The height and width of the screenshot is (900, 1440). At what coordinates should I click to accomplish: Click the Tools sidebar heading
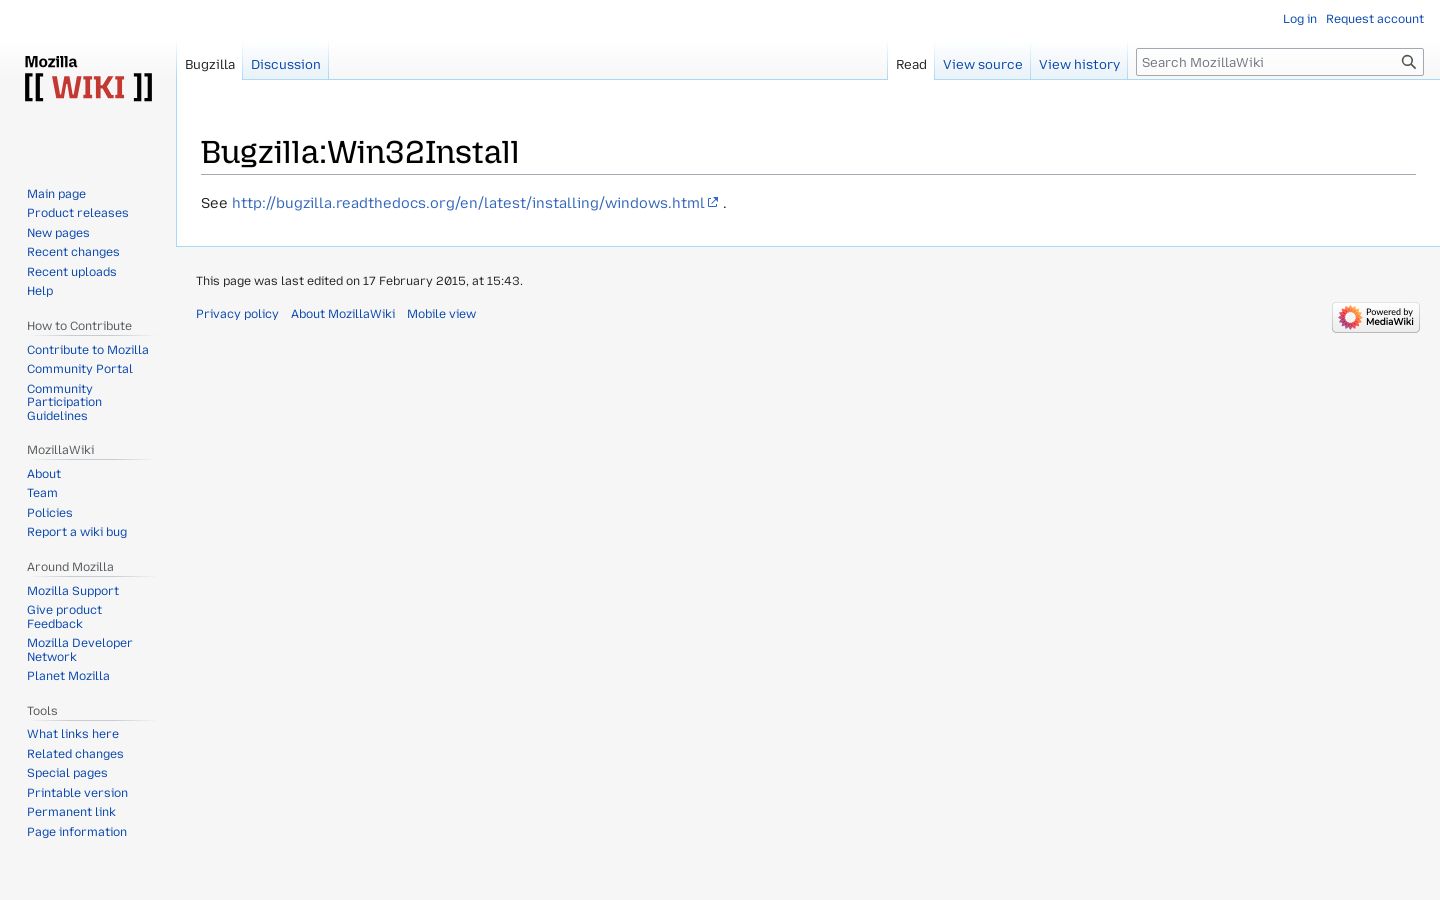(x=42, y=711)
